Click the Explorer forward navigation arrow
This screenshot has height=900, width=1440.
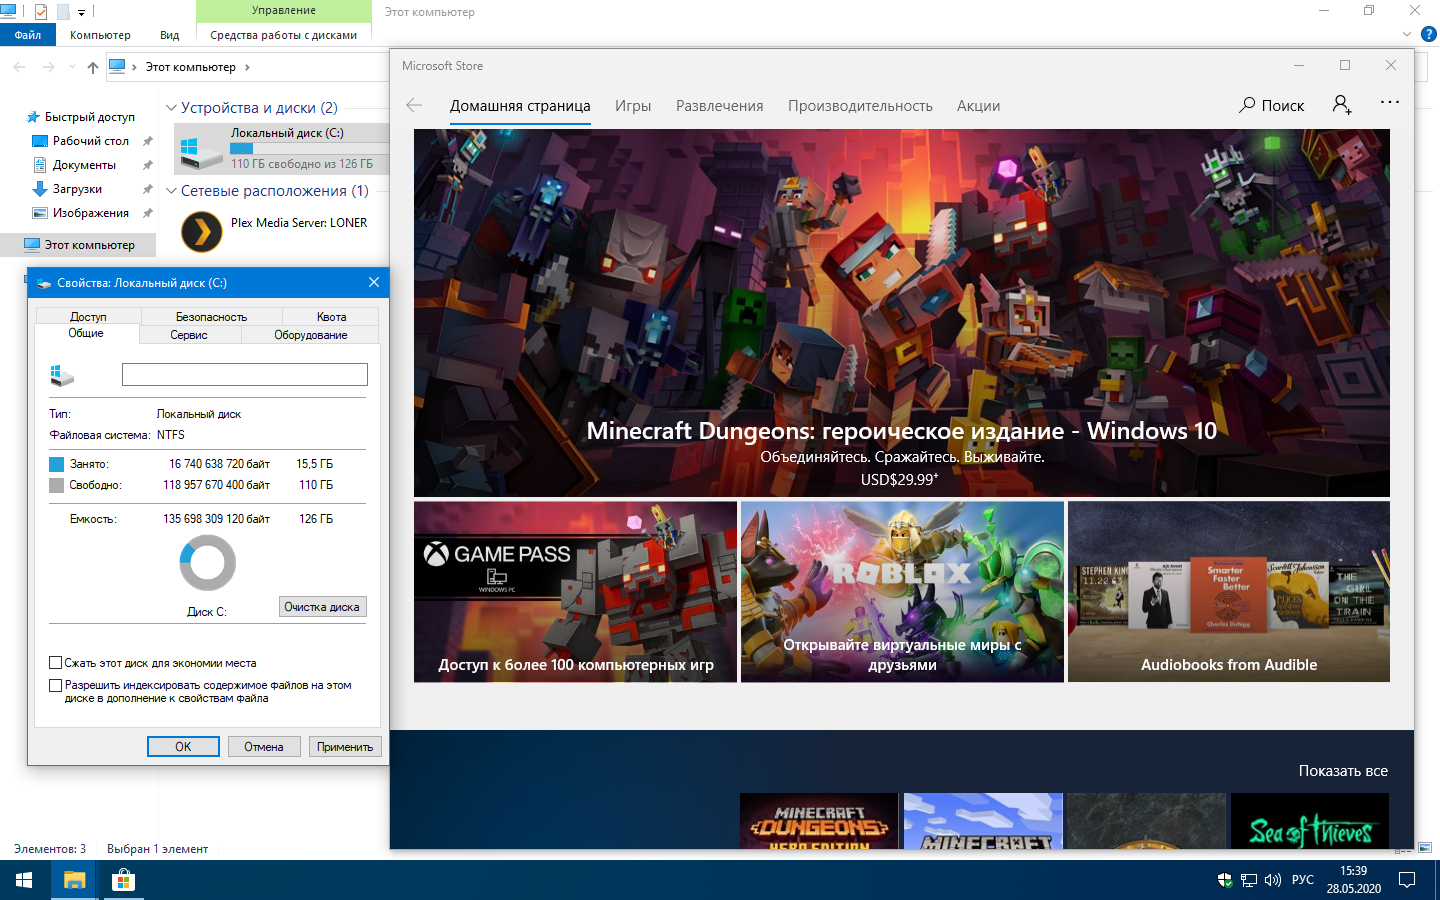point(48,67)
